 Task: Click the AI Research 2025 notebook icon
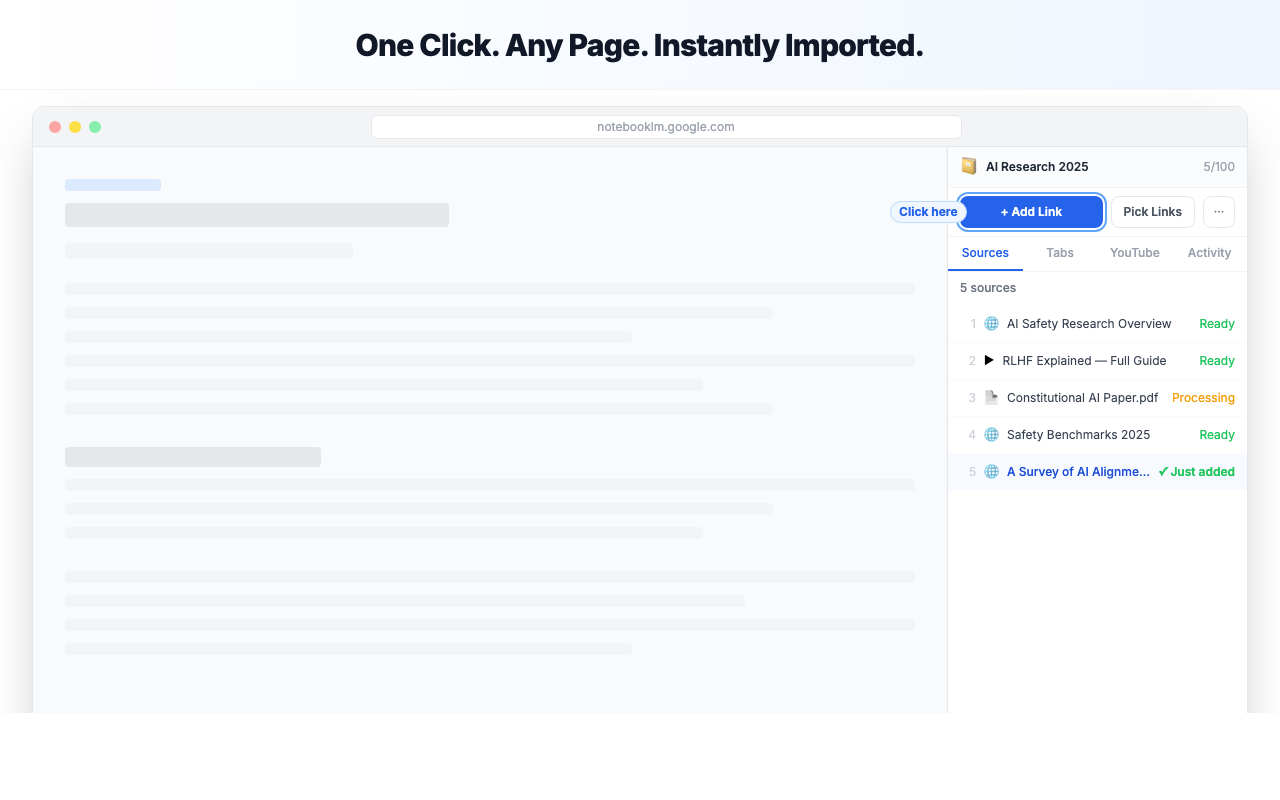pyautogui.click(x=968, y=166)
